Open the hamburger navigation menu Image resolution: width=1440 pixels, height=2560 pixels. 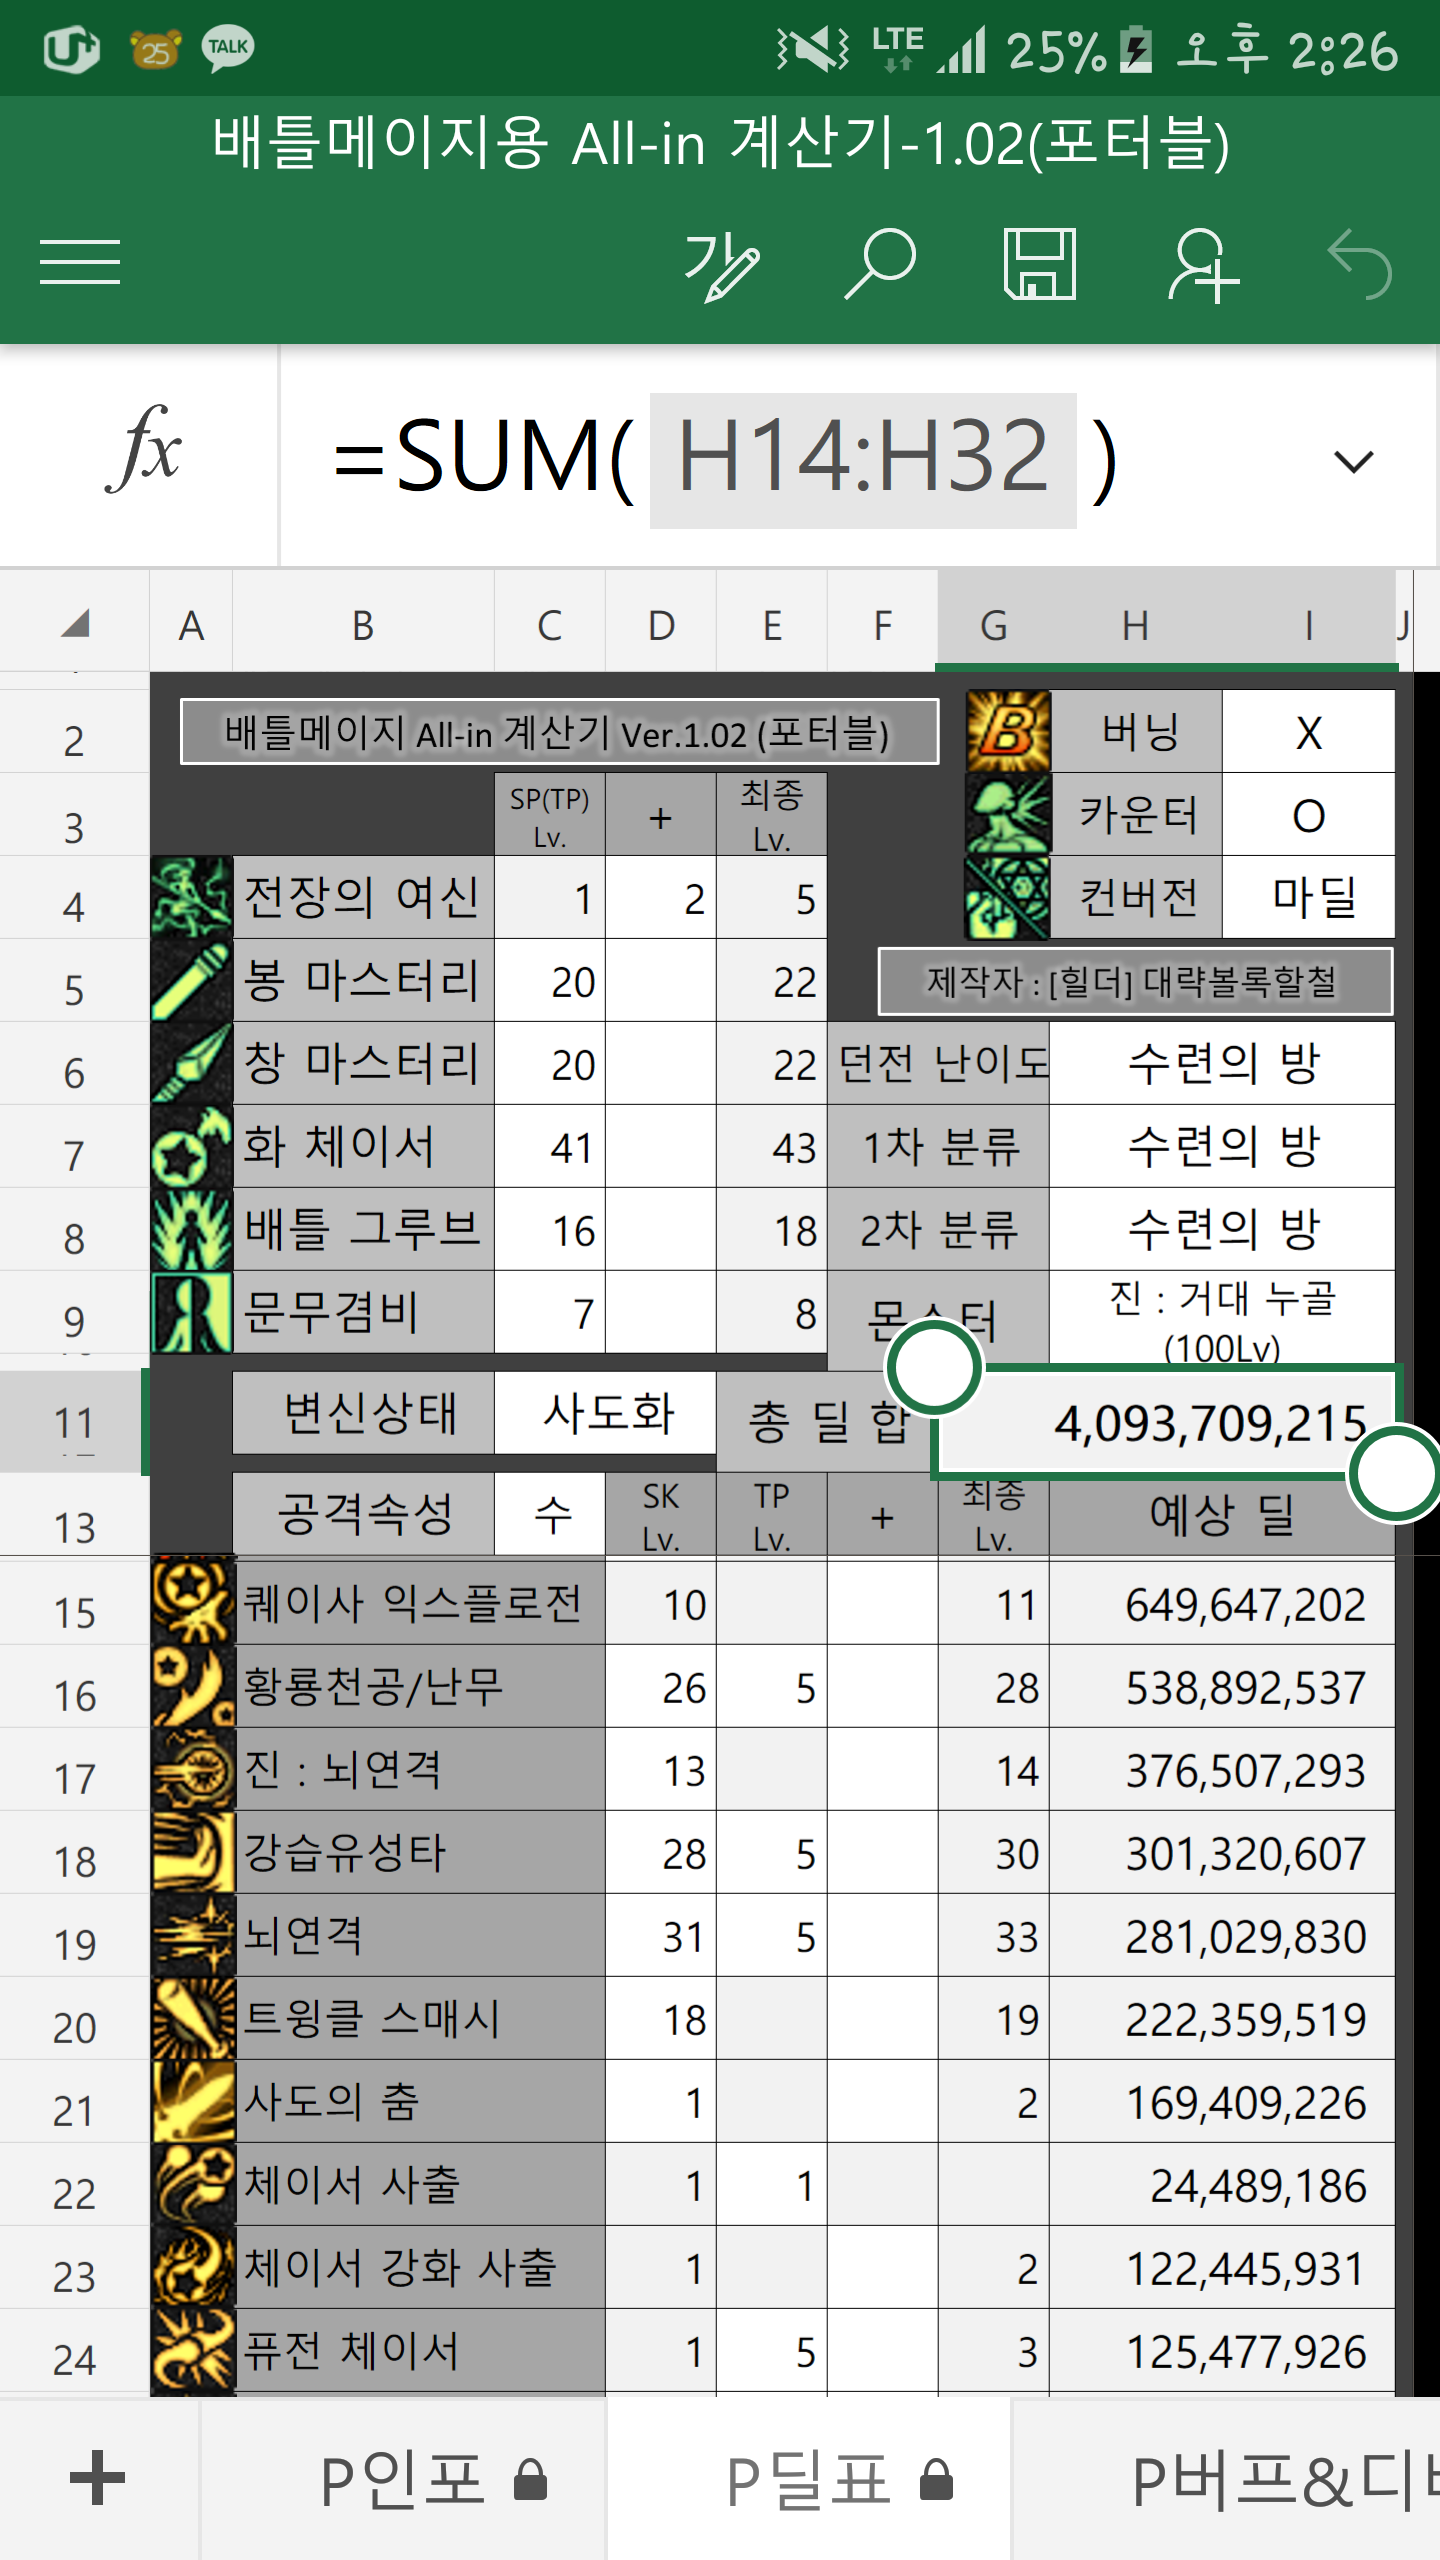click(x=80, y=263)
